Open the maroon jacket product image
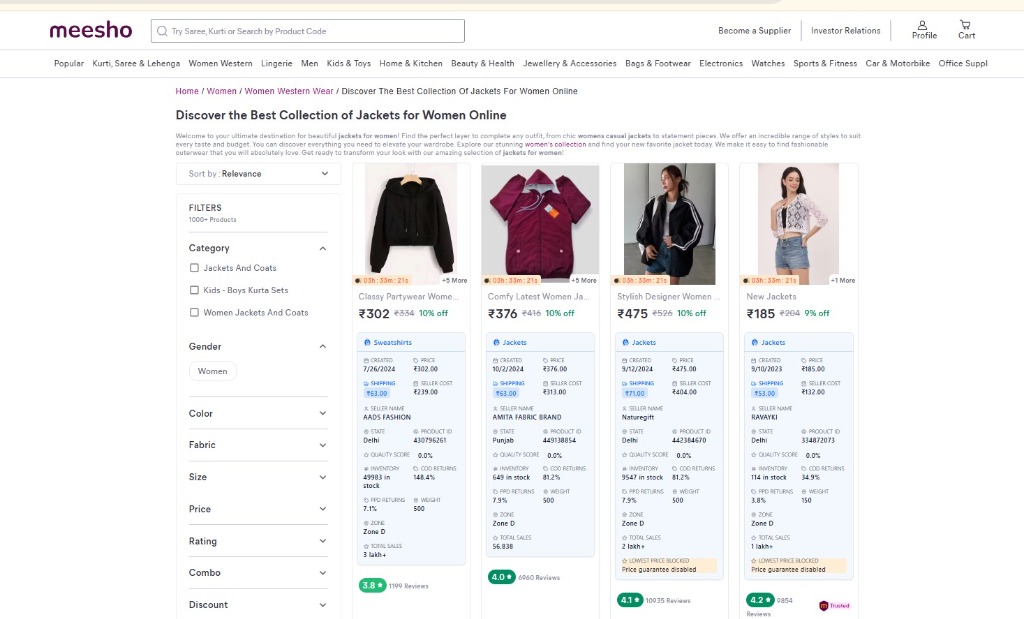 (x=540, y=224)
